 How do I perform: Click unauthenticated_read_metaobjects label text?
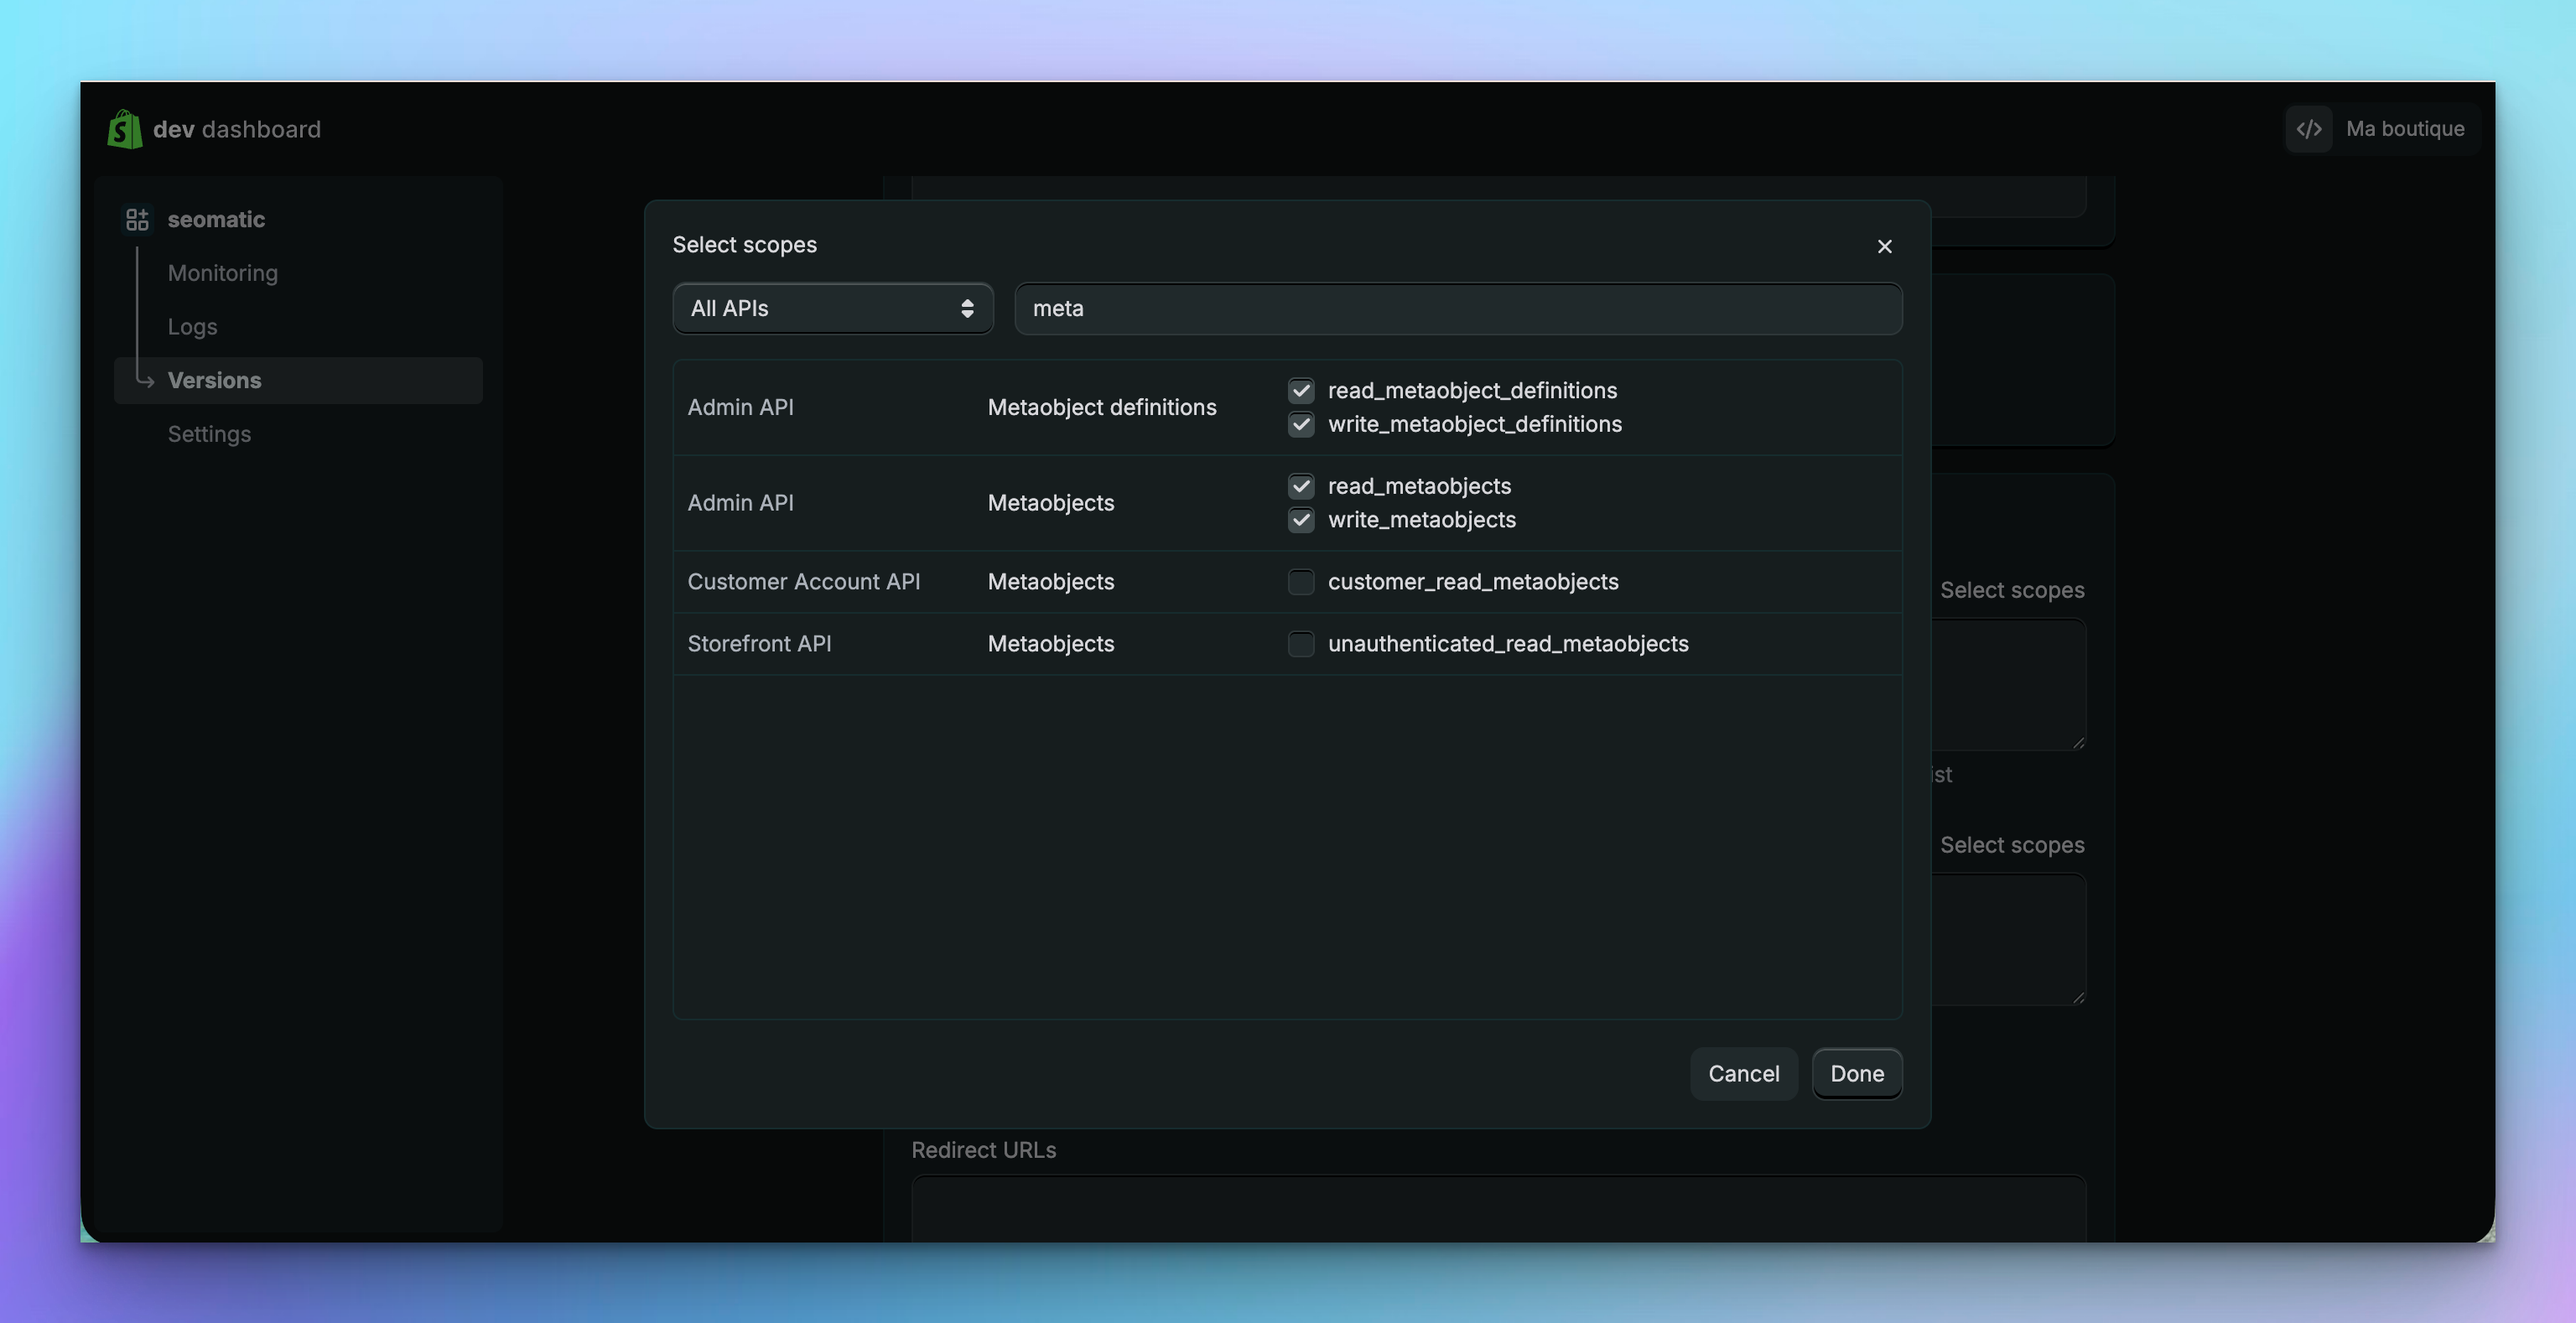[x=1508, y=644]
